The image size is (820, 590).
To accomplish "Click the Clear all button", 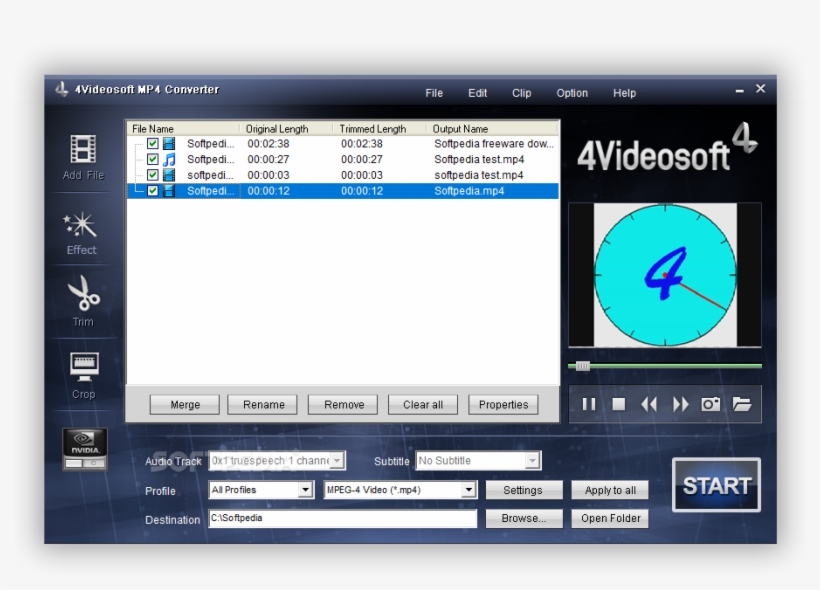I will 423,404.
